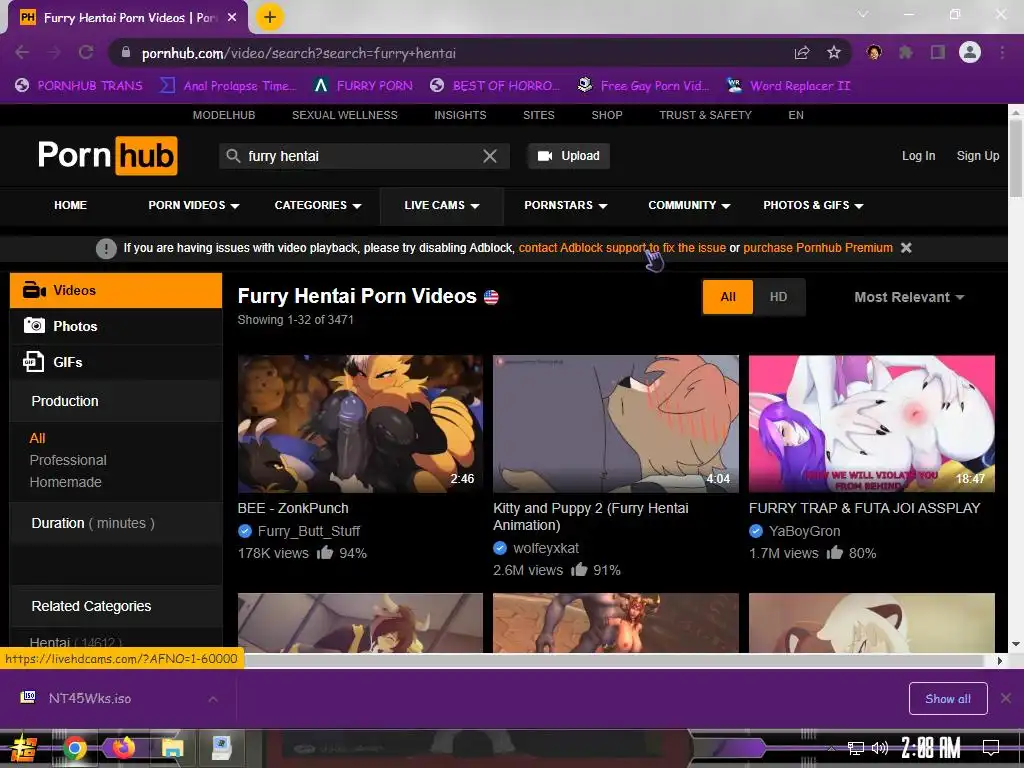Bookmark this page with the star icon
This screenshot has height=768, width=1024.
pos(834,53)
